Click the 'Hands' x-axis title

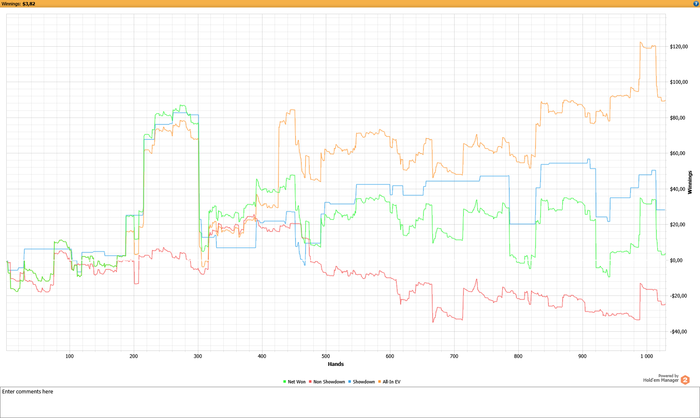[x=336, y=364]
